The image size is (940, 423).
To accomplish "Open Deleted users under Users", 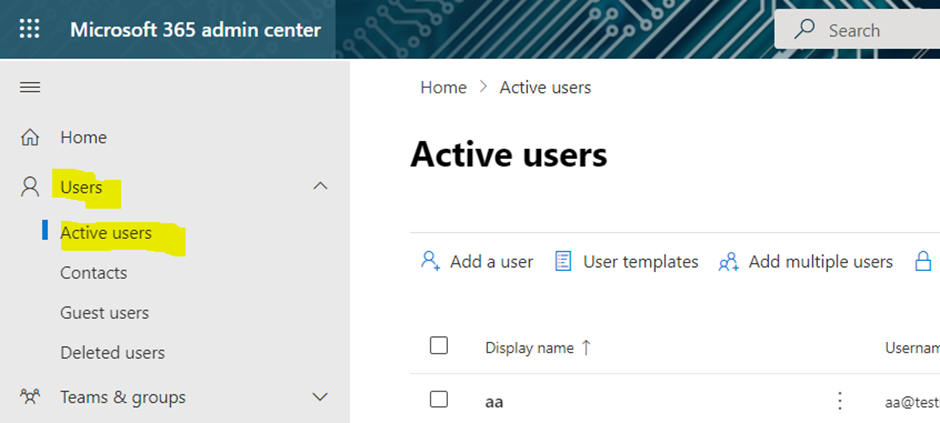I will 112,352.
